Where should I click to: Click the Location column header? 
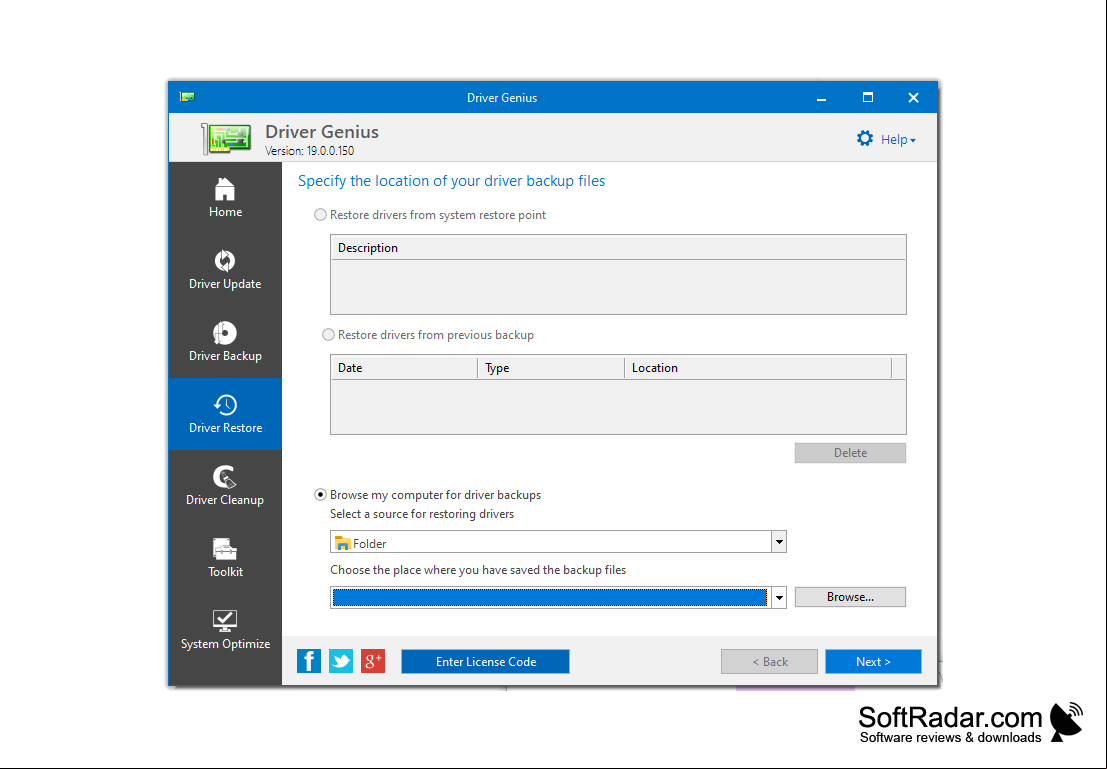[x=758, y=368]
